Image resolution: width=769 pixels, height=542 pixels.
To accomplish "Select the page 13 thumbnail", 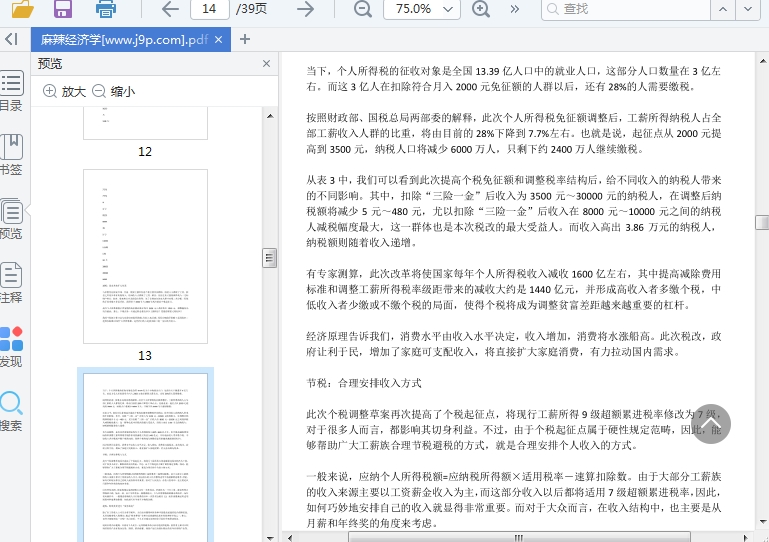I will coord(145,256).
